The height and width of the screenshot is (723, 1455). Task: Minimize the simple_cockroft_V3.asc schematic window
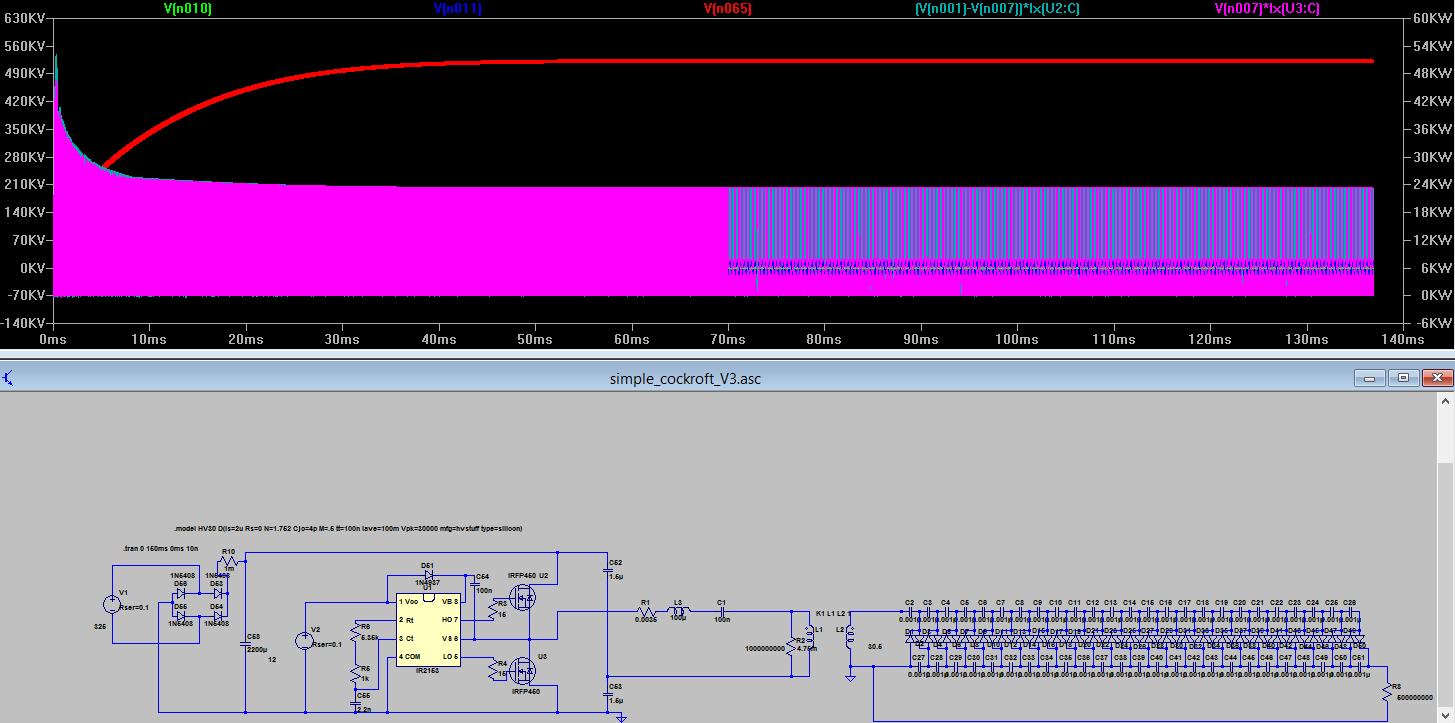pyautogui.click(x=1370, y=378)
